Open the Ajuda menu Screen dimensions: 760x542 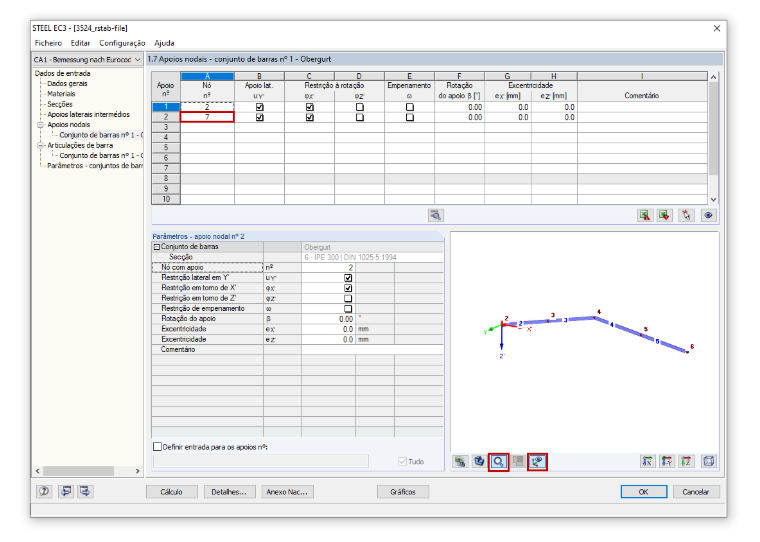[x=164, y=43]
